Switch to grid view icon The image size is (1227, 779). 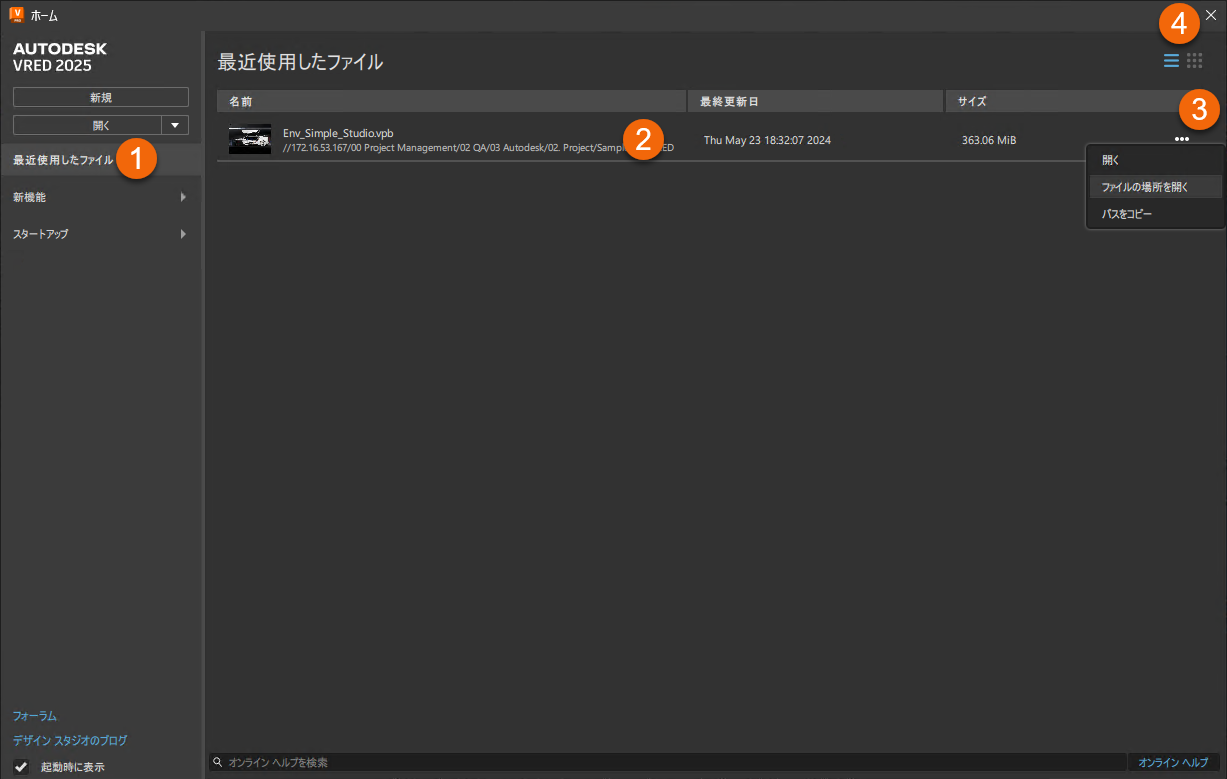coord(1194,61)
